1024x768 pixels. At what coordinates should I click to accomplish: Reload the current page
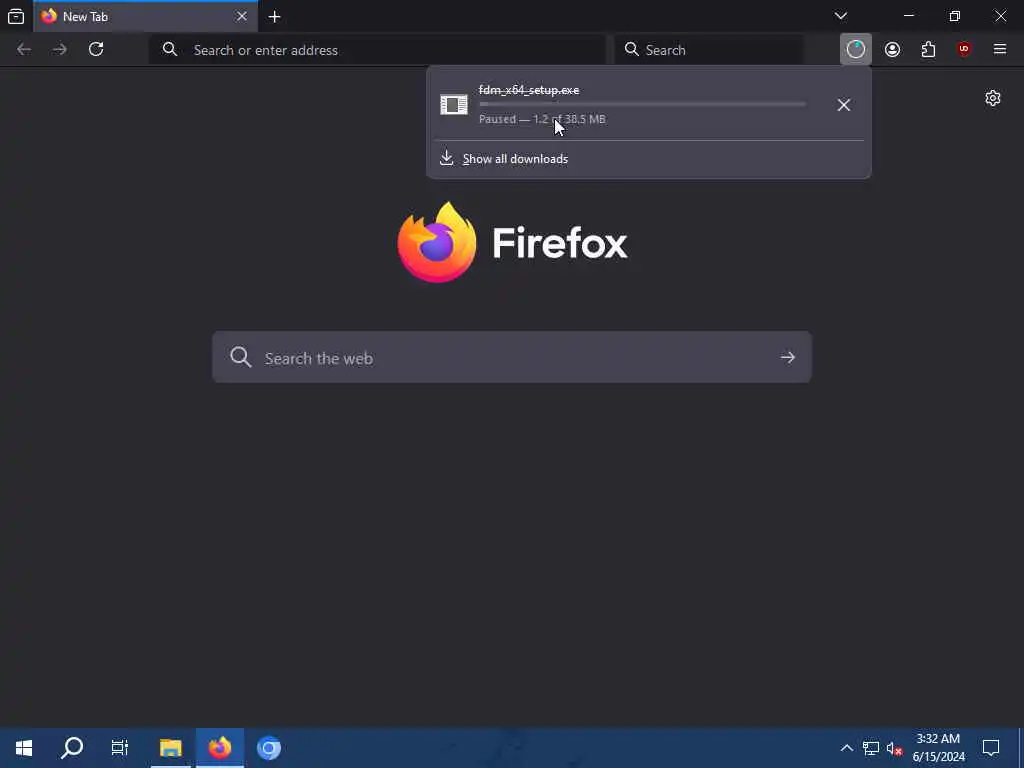pos(96,50)
